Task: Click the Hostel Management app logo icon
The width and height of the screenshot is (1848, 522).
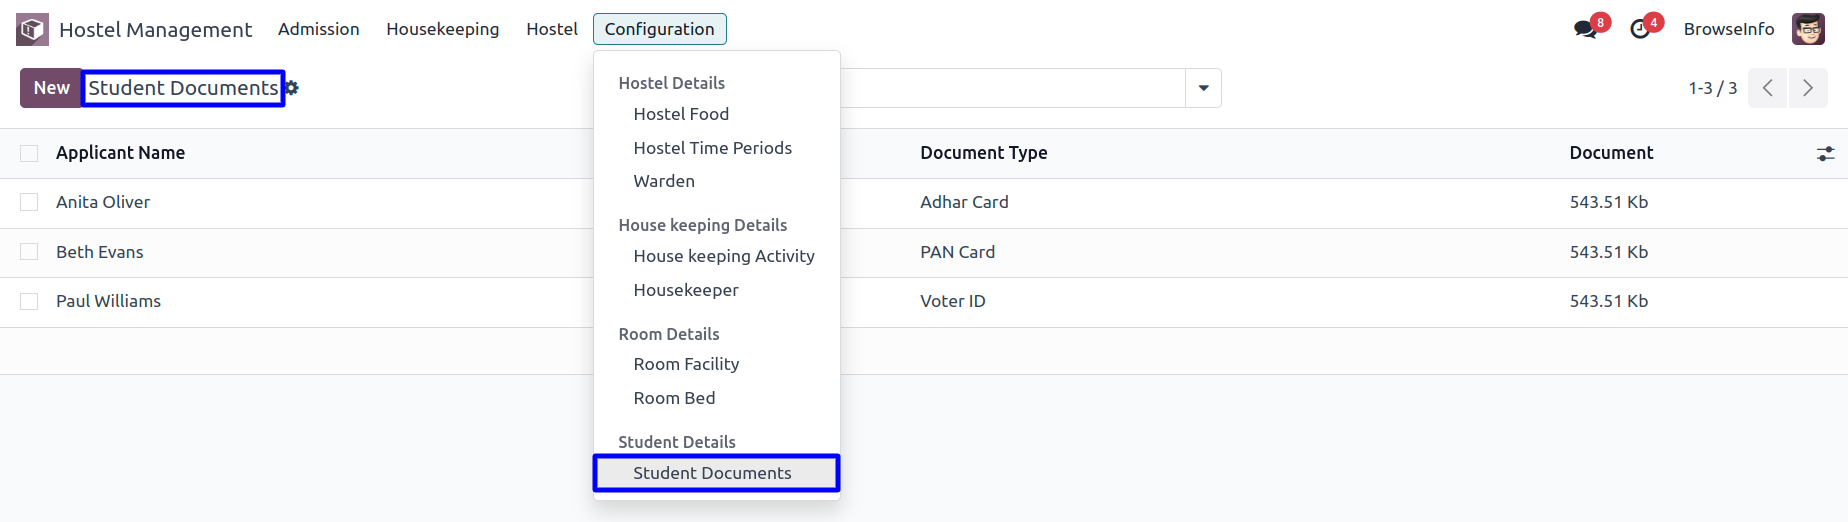Action: [x=32, y=29]
